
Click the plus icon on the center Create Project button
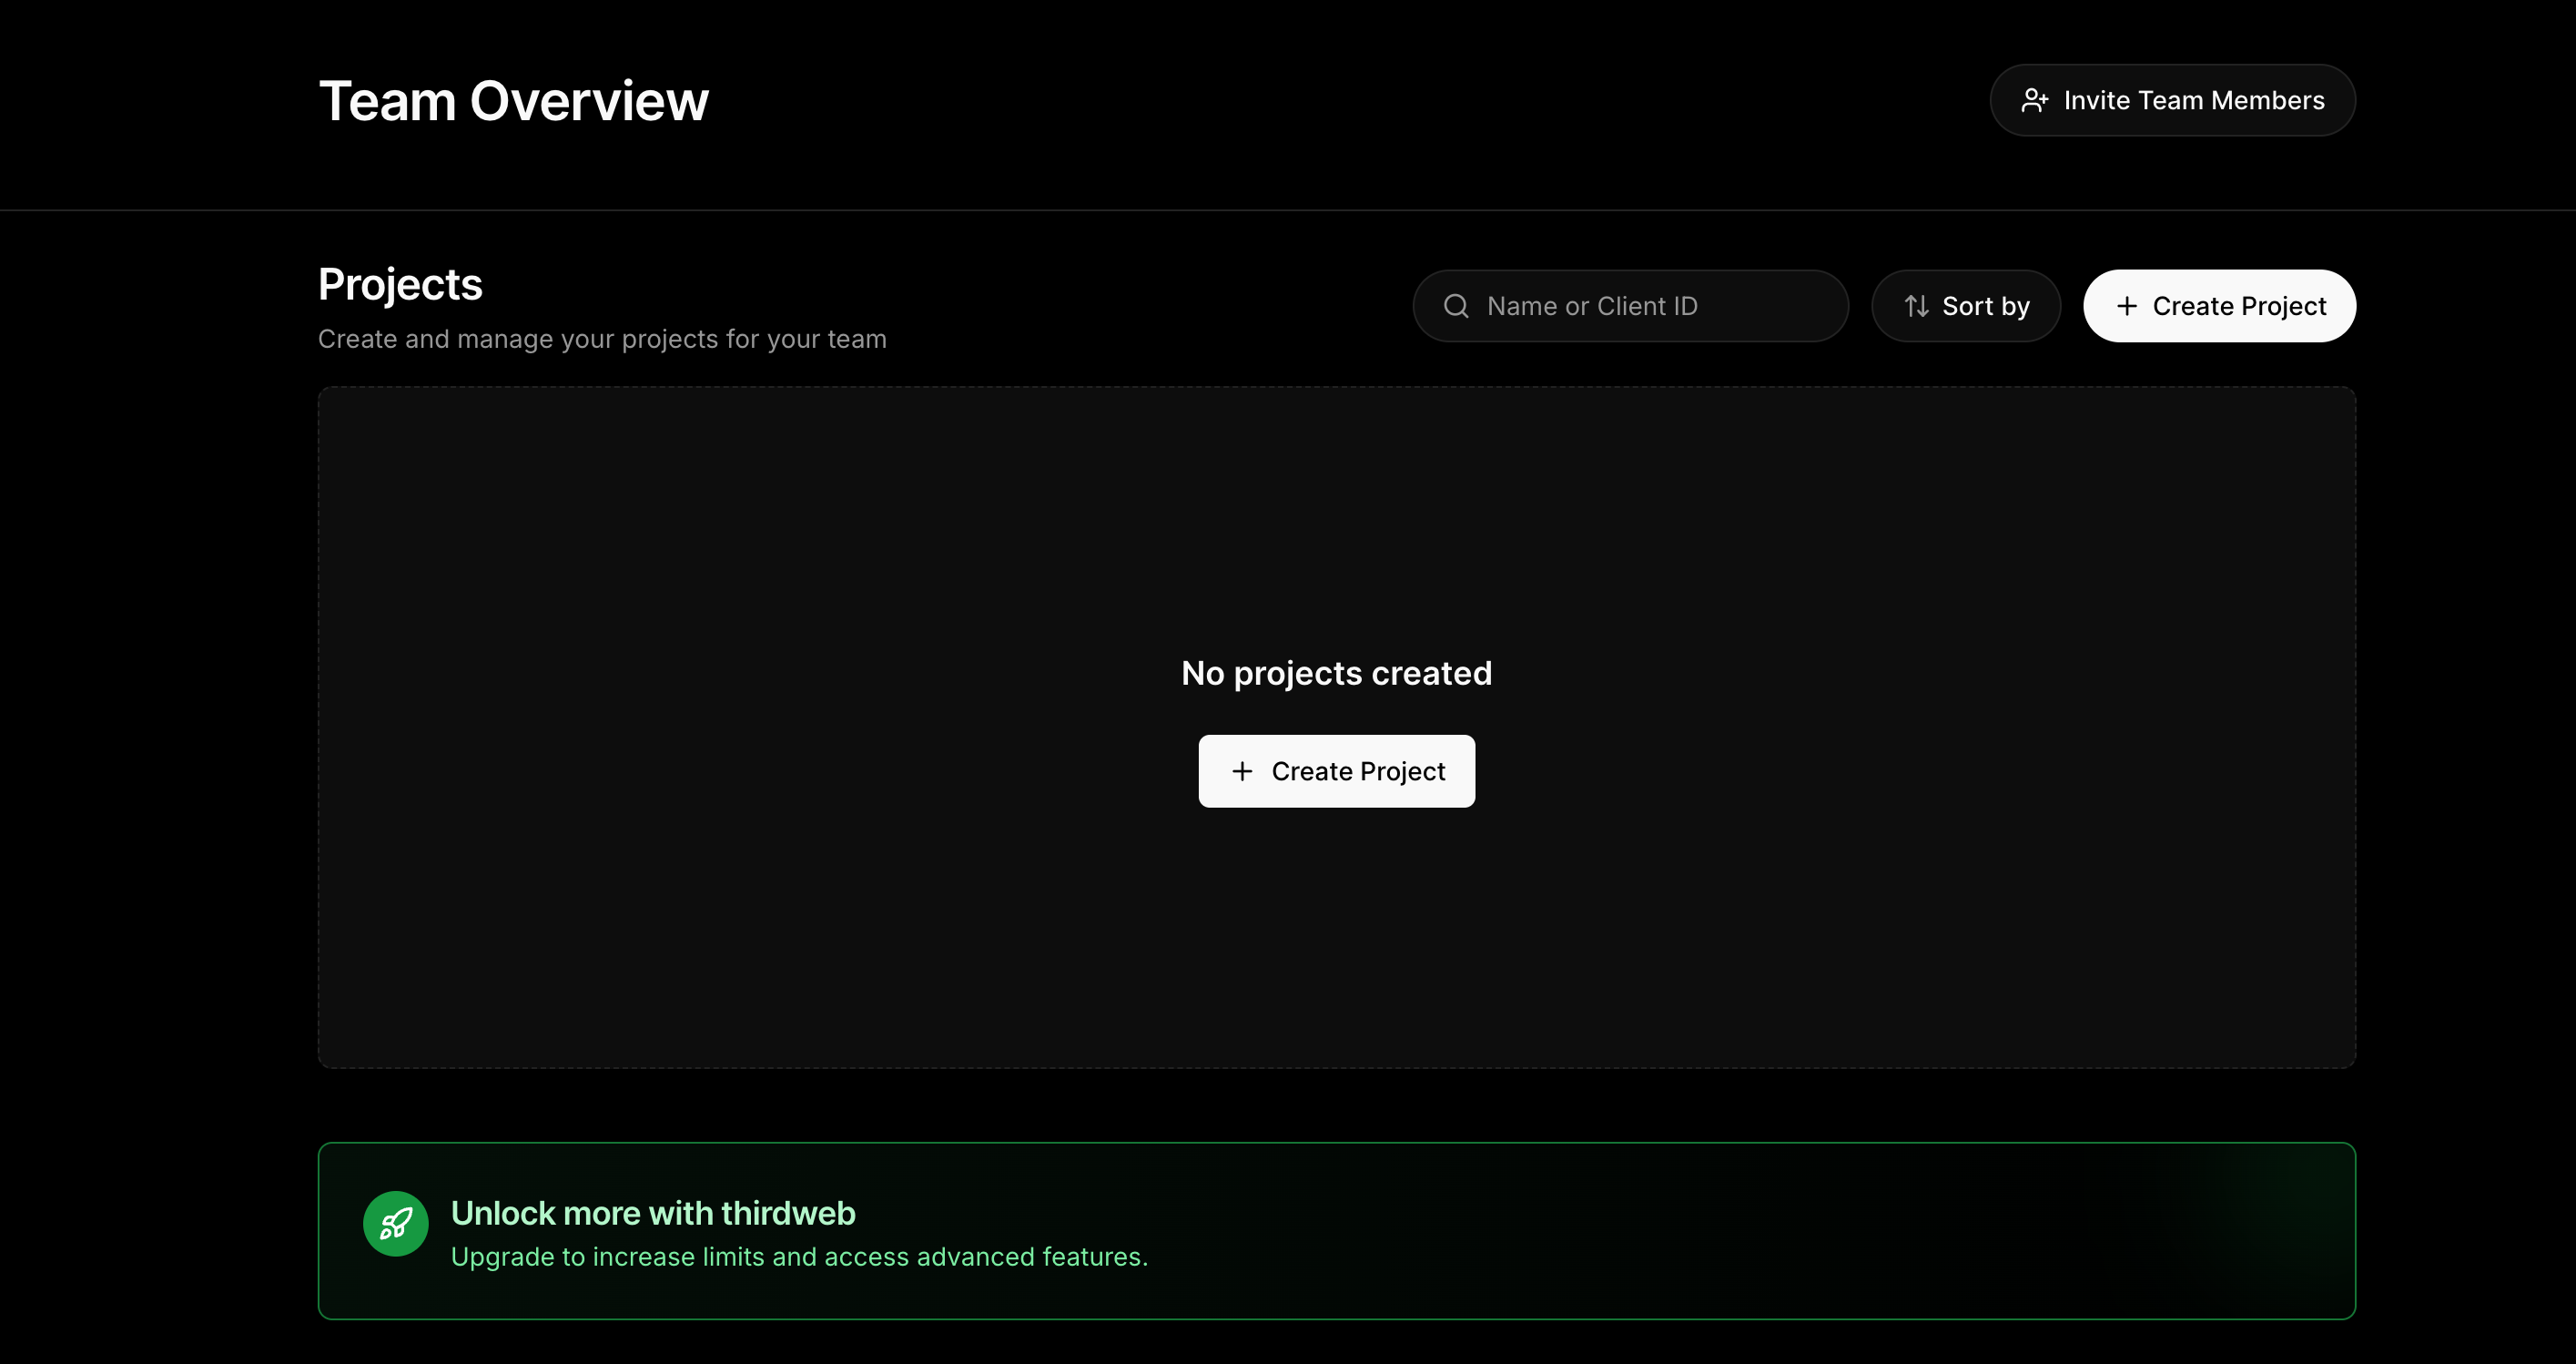[x=1242, y=771]
